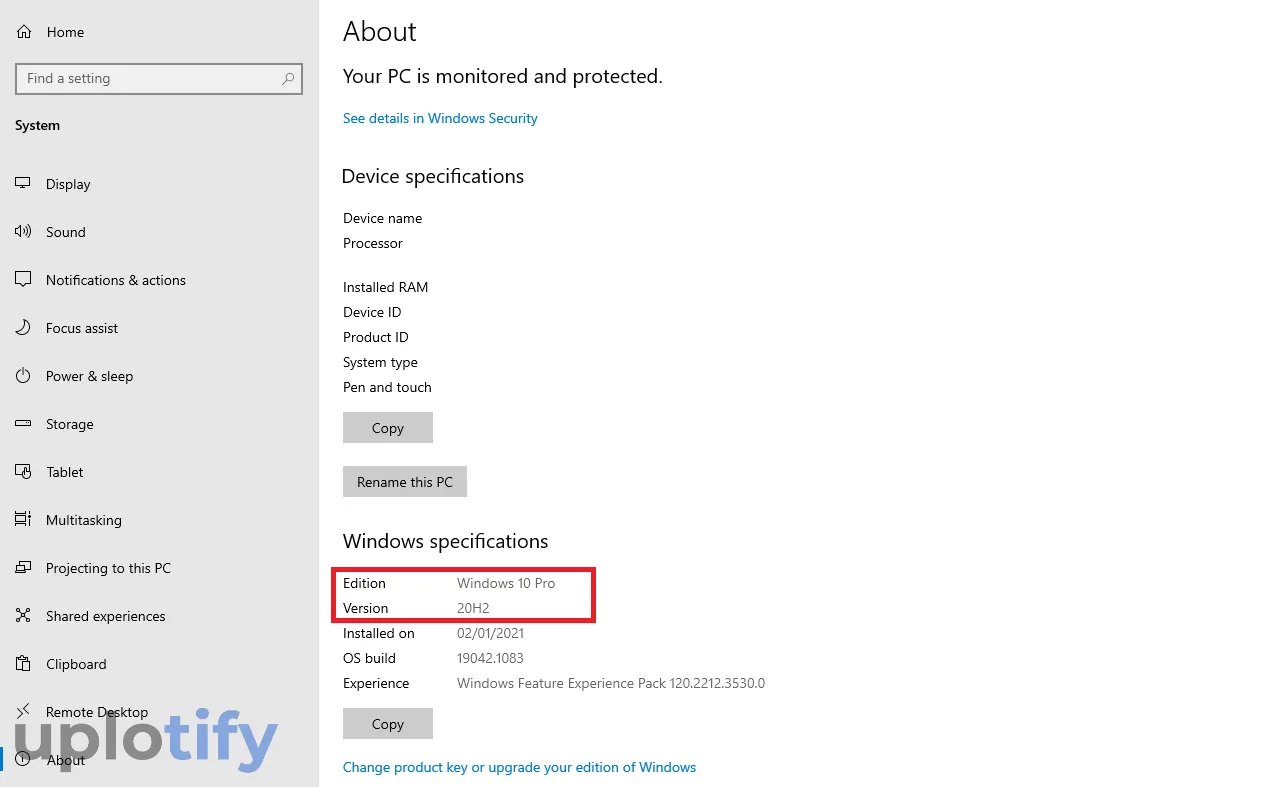
Task: Click the Notifications & actions icon
Action: coord(23,280)
